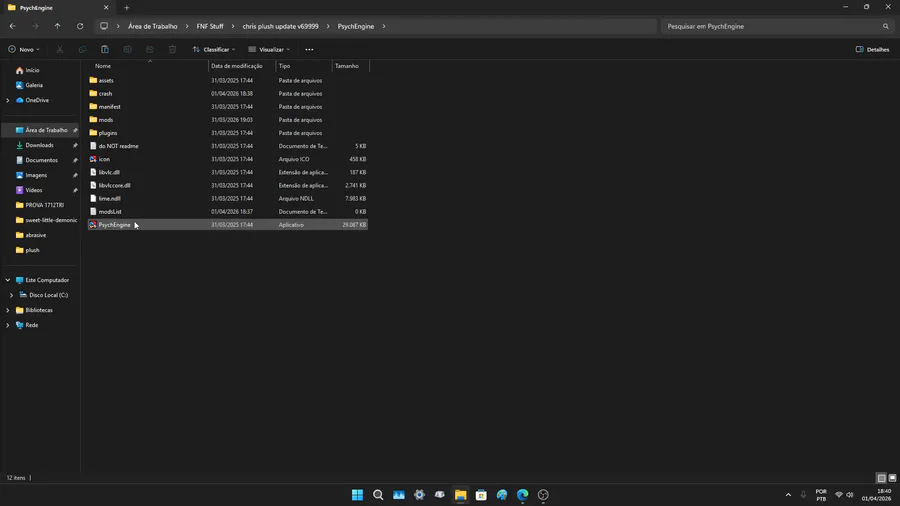Sort by Nome column header
Image resolution: width=900 pixels, height=506 pixels.
[148, 66]
